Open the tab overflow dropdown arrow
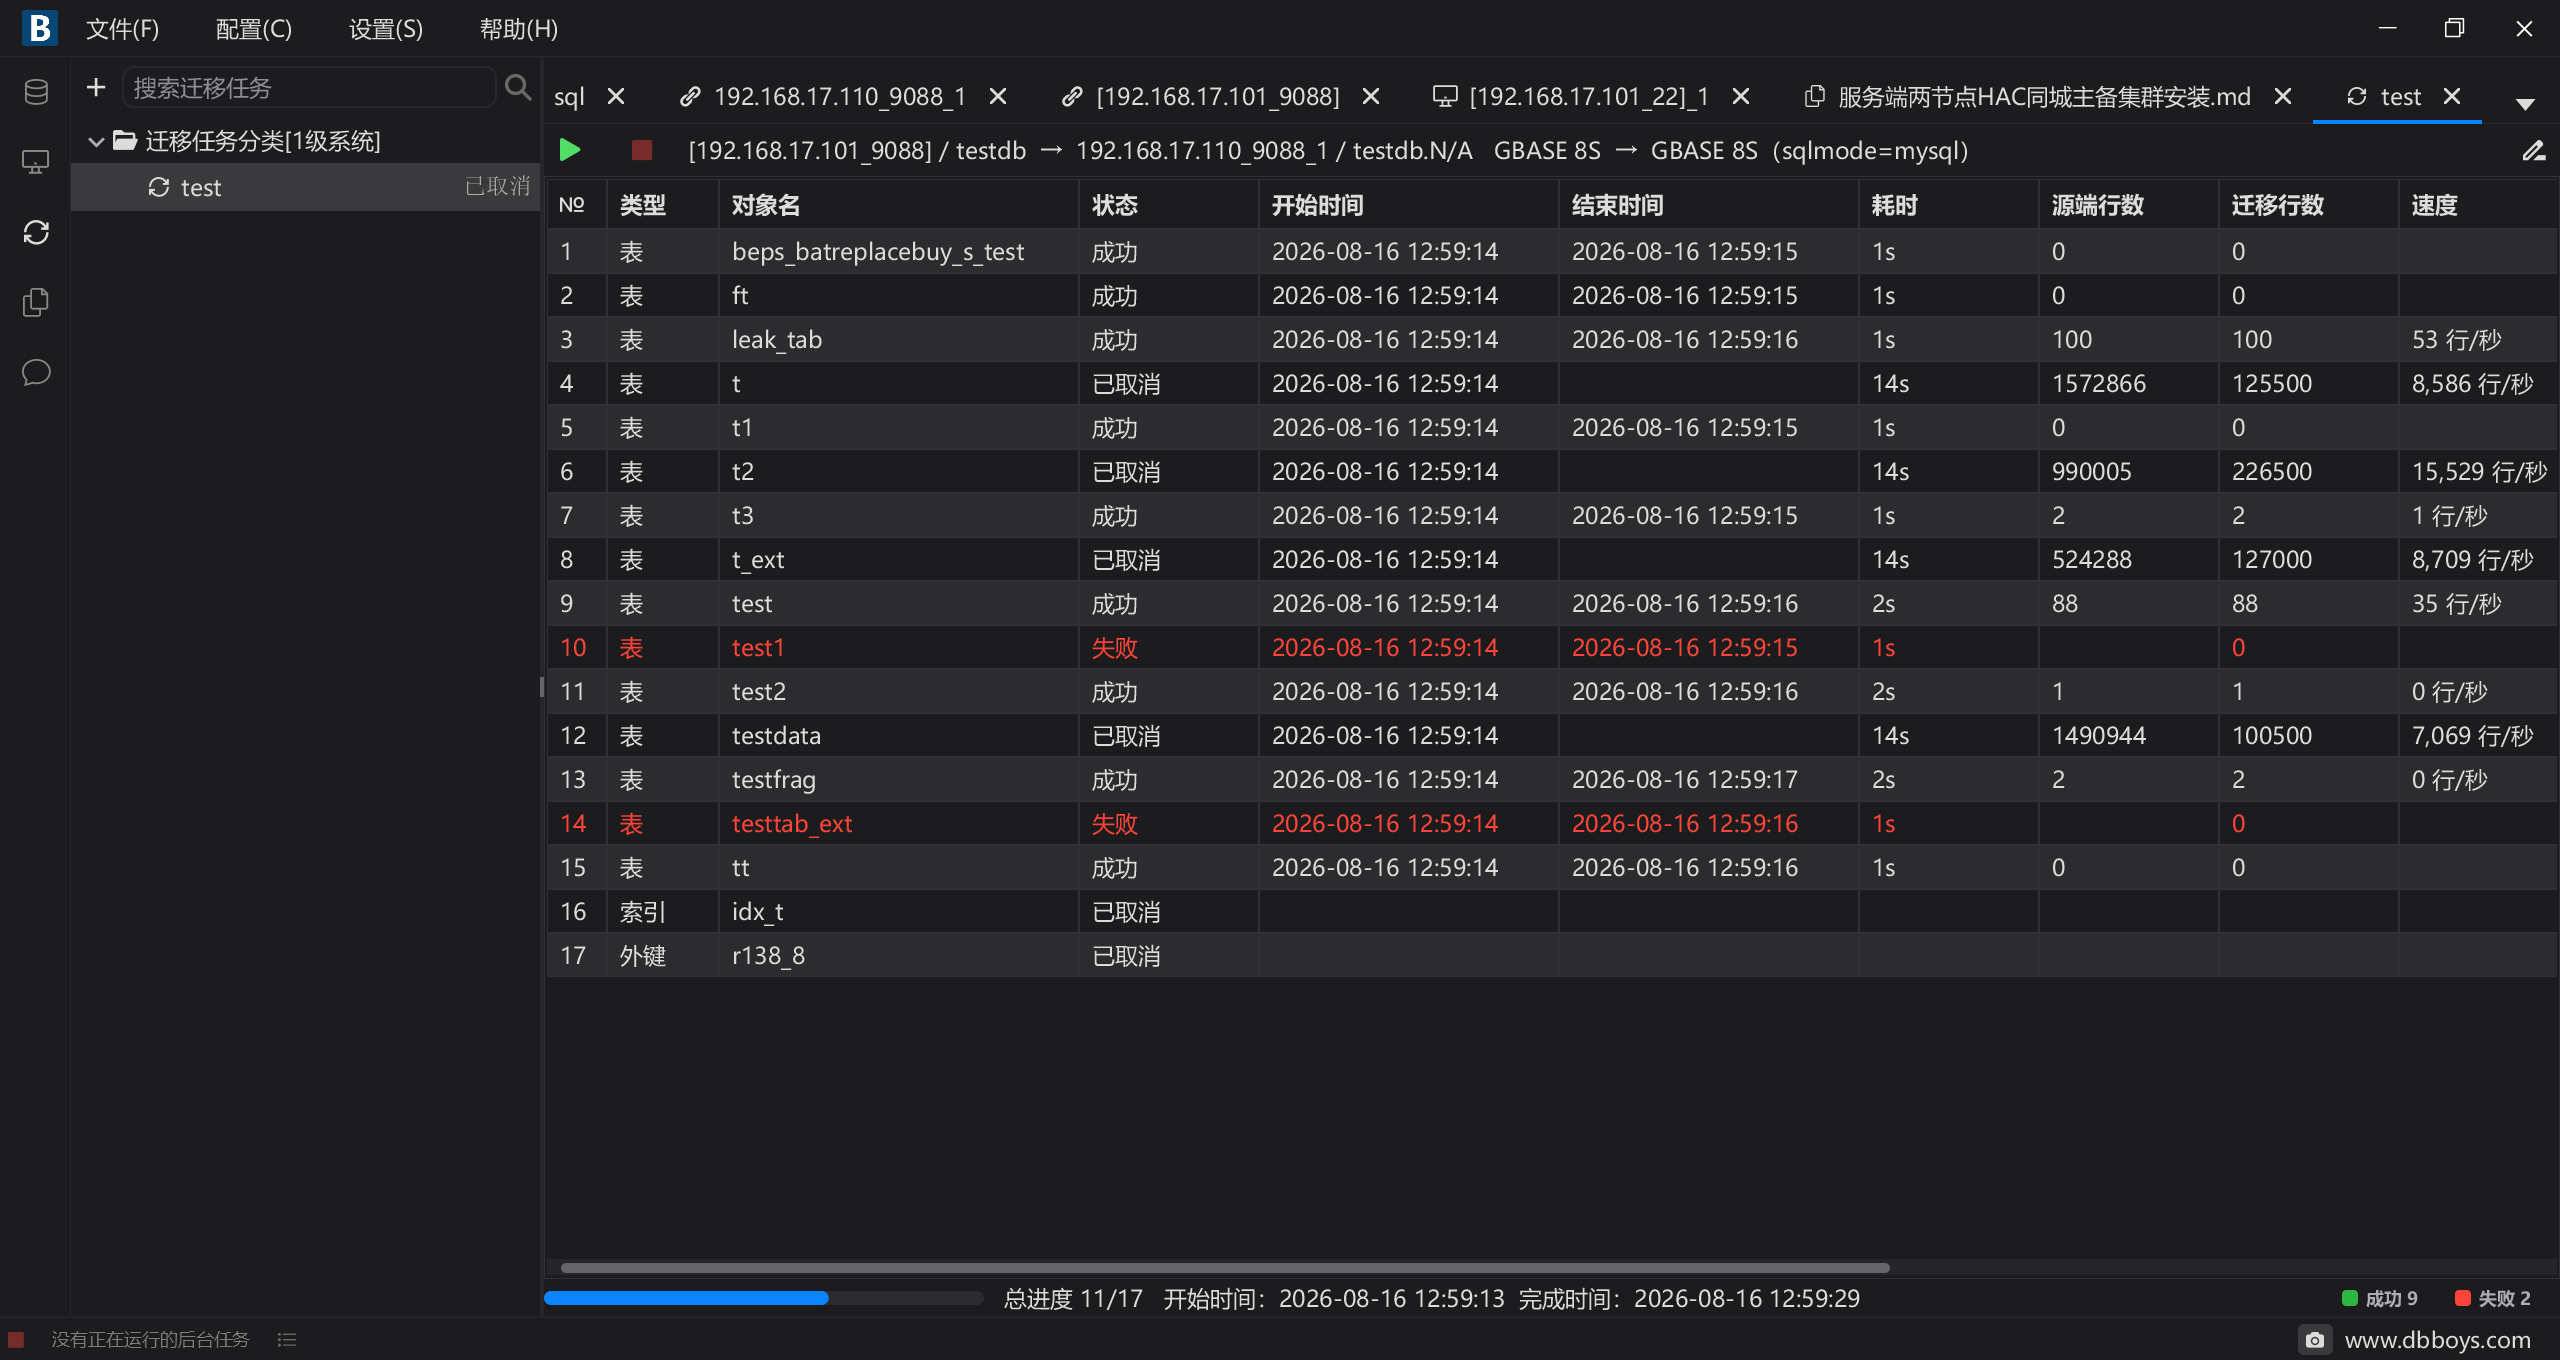Screen dimensions: 2560x1360 (x=2525, y=104)
